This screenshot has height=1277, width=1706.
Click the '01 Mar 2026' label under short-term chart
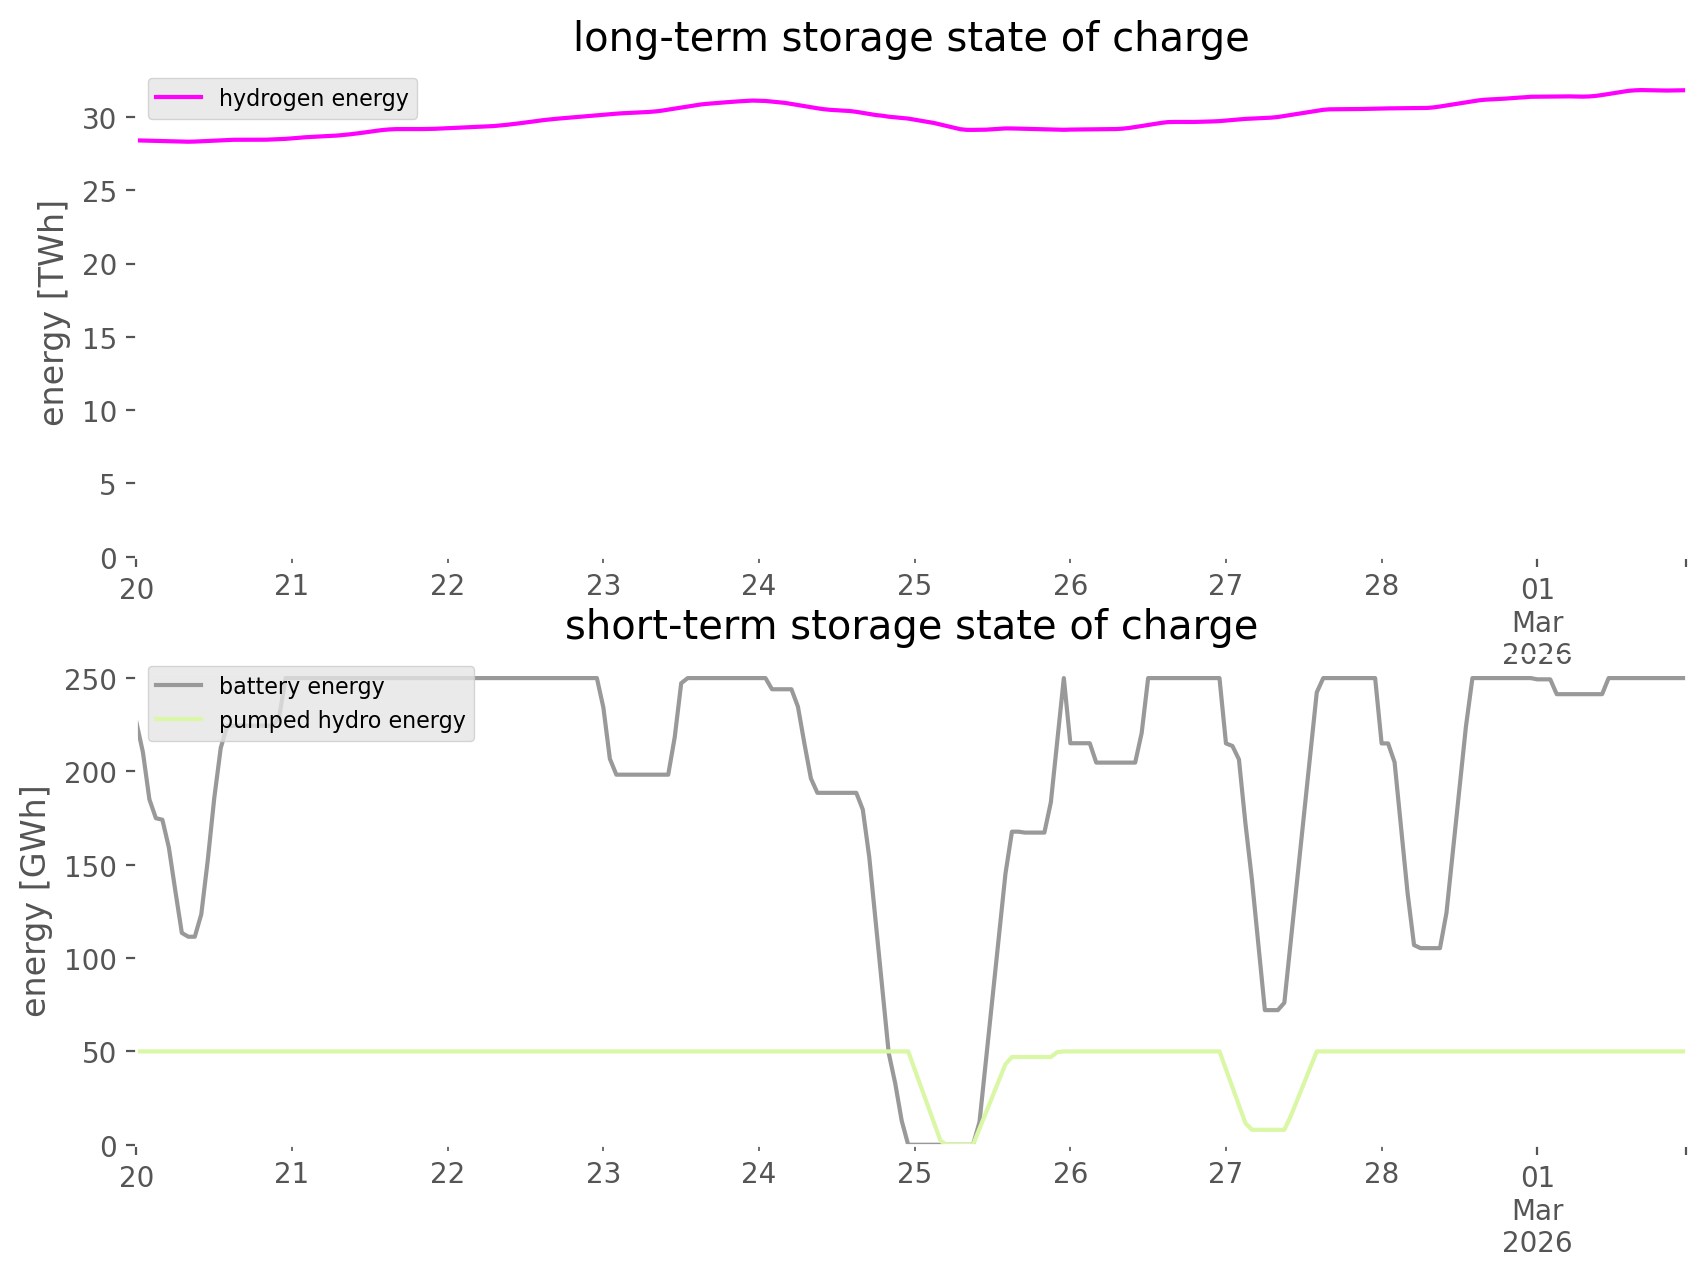pos(1537,1208)
